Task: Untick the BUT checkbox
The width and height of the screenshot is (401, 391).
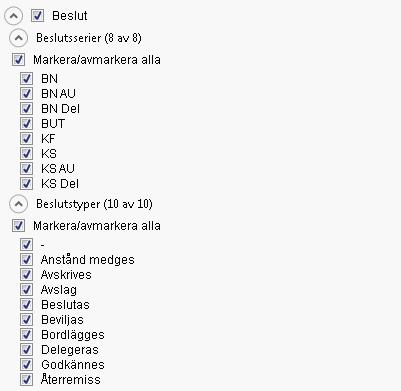Action: pyautogui.click(x=26, y=124)
